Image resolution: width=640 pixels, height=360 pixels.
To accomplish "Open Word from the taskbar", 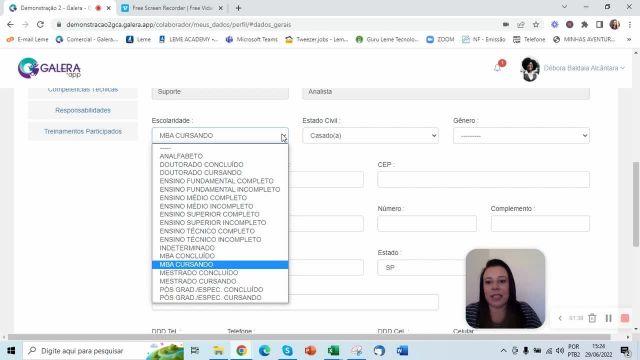I will click(402, 351).
